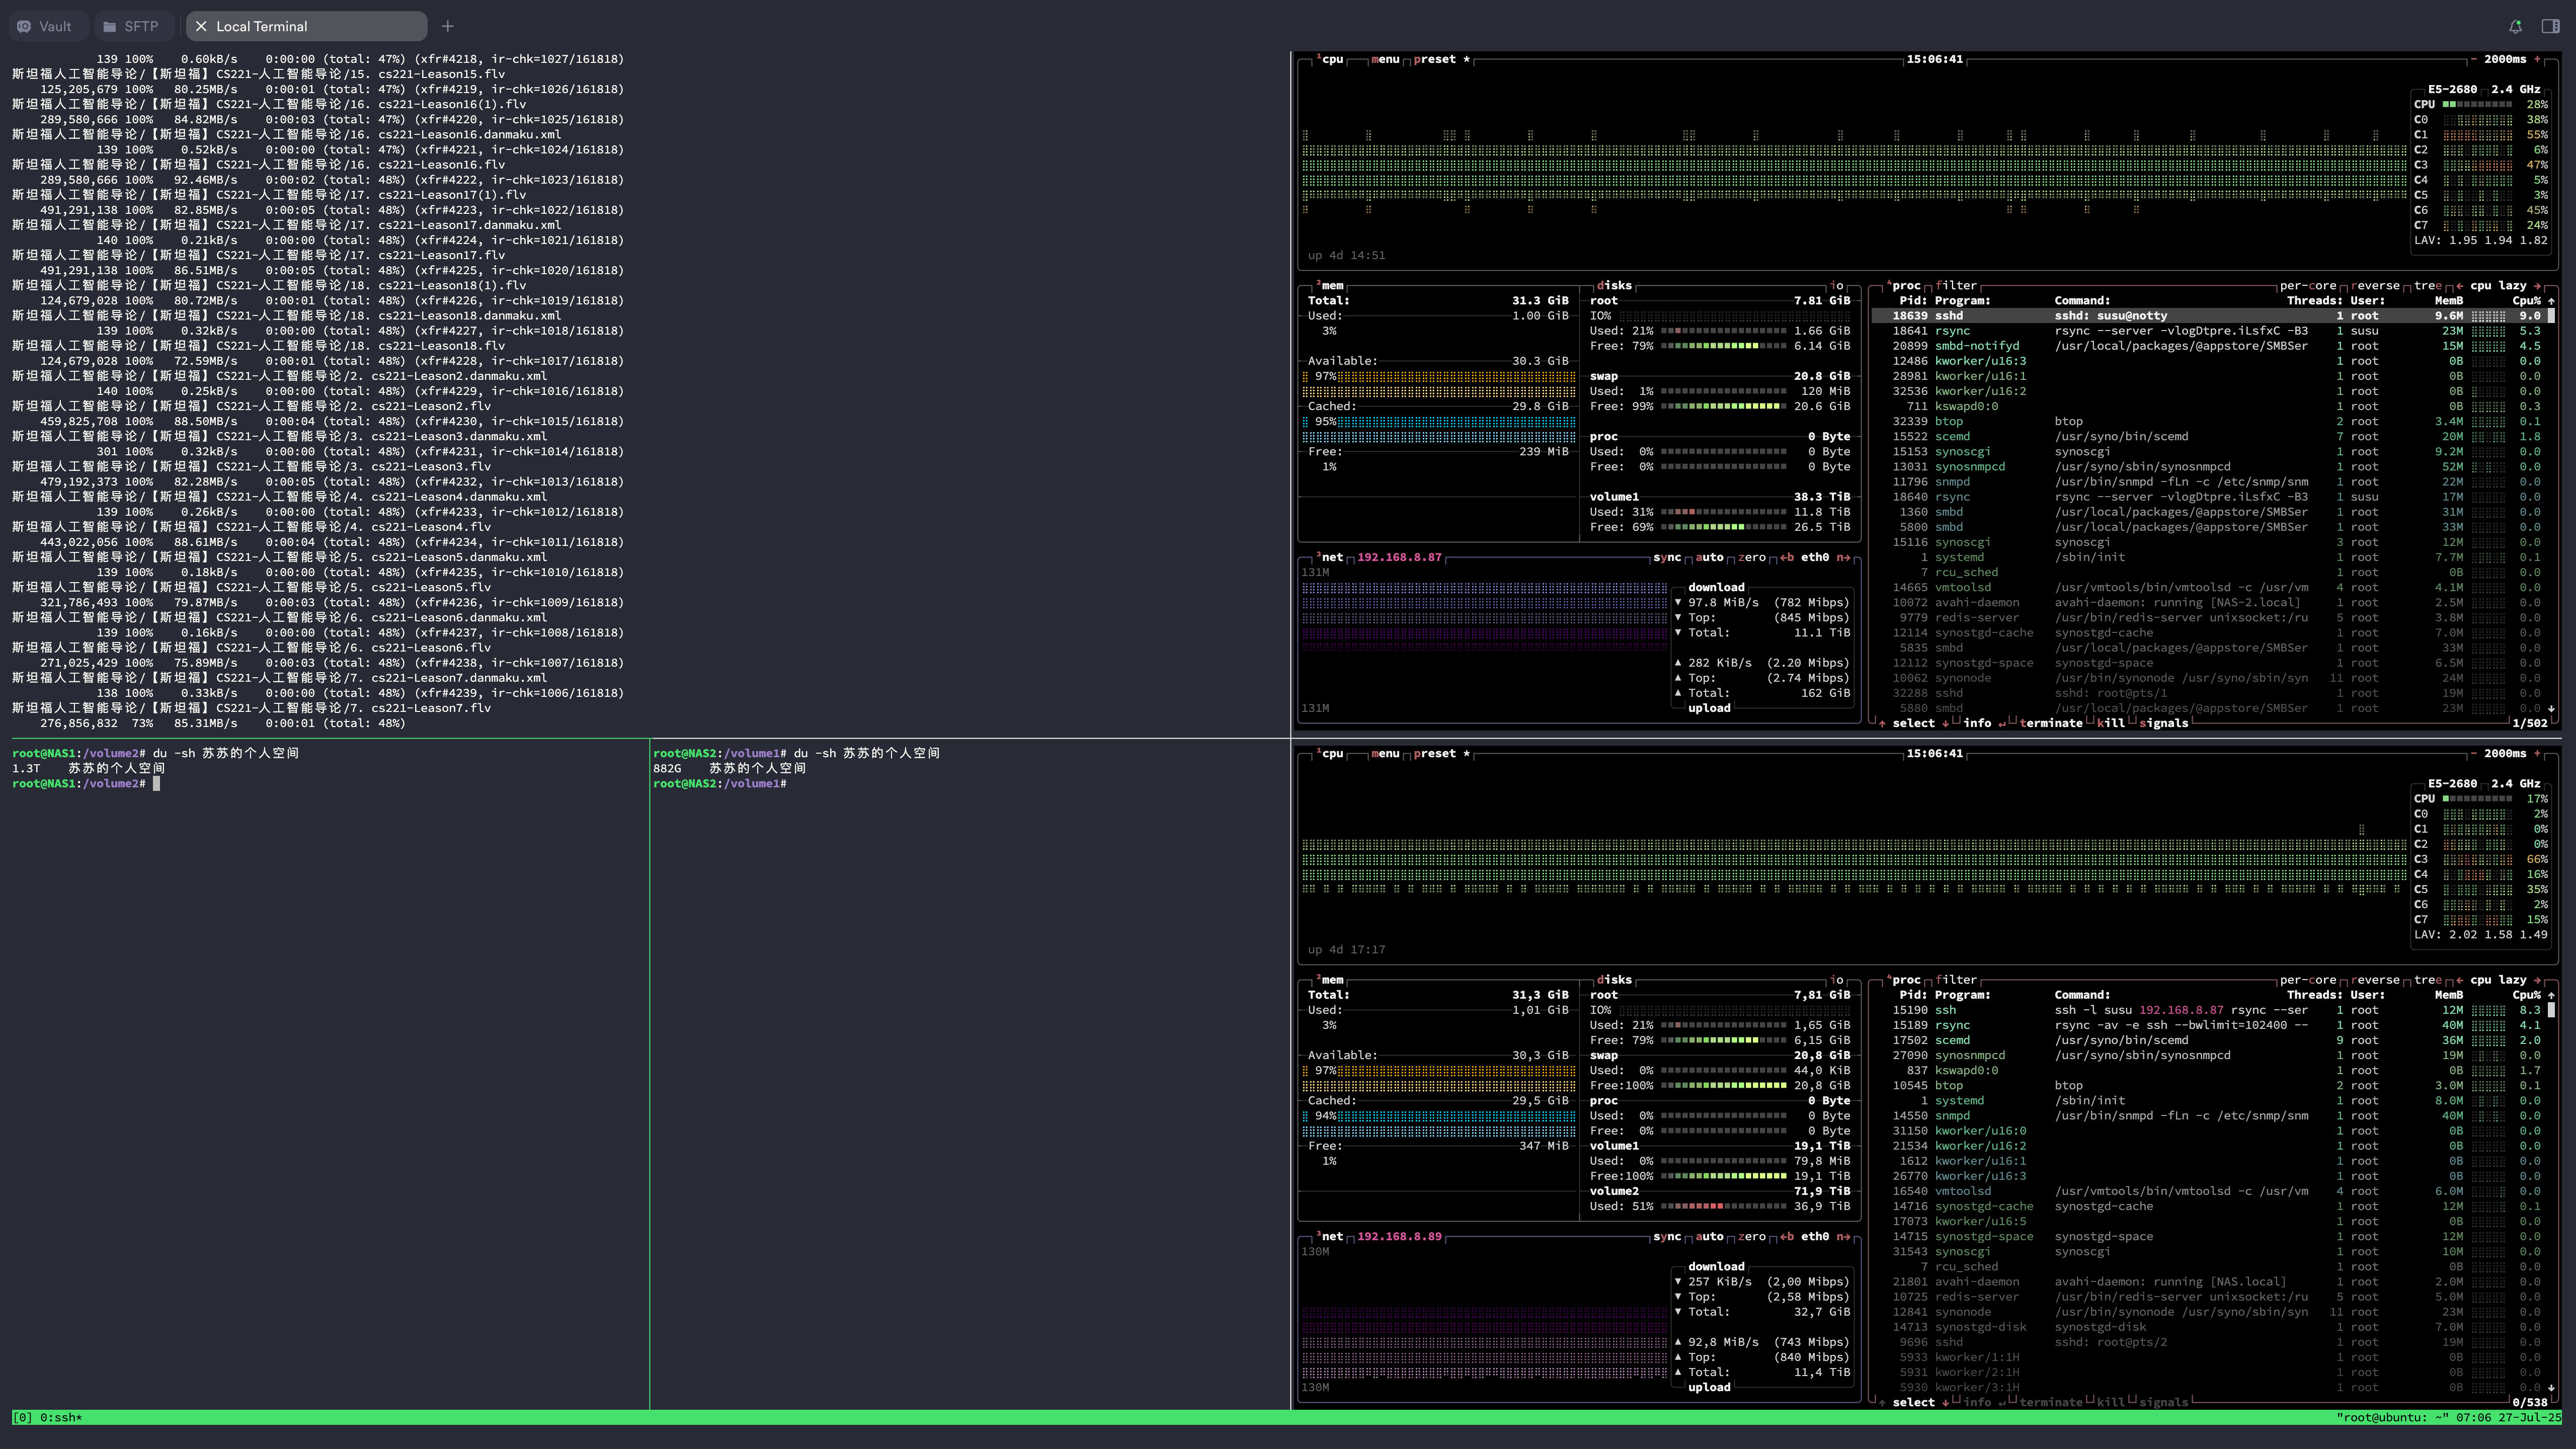The height and width of the screenshot is (1449, 2576).
Task: Select sshd process row pid 18639
Action: pyautogui.click(x=2208, y=315)
